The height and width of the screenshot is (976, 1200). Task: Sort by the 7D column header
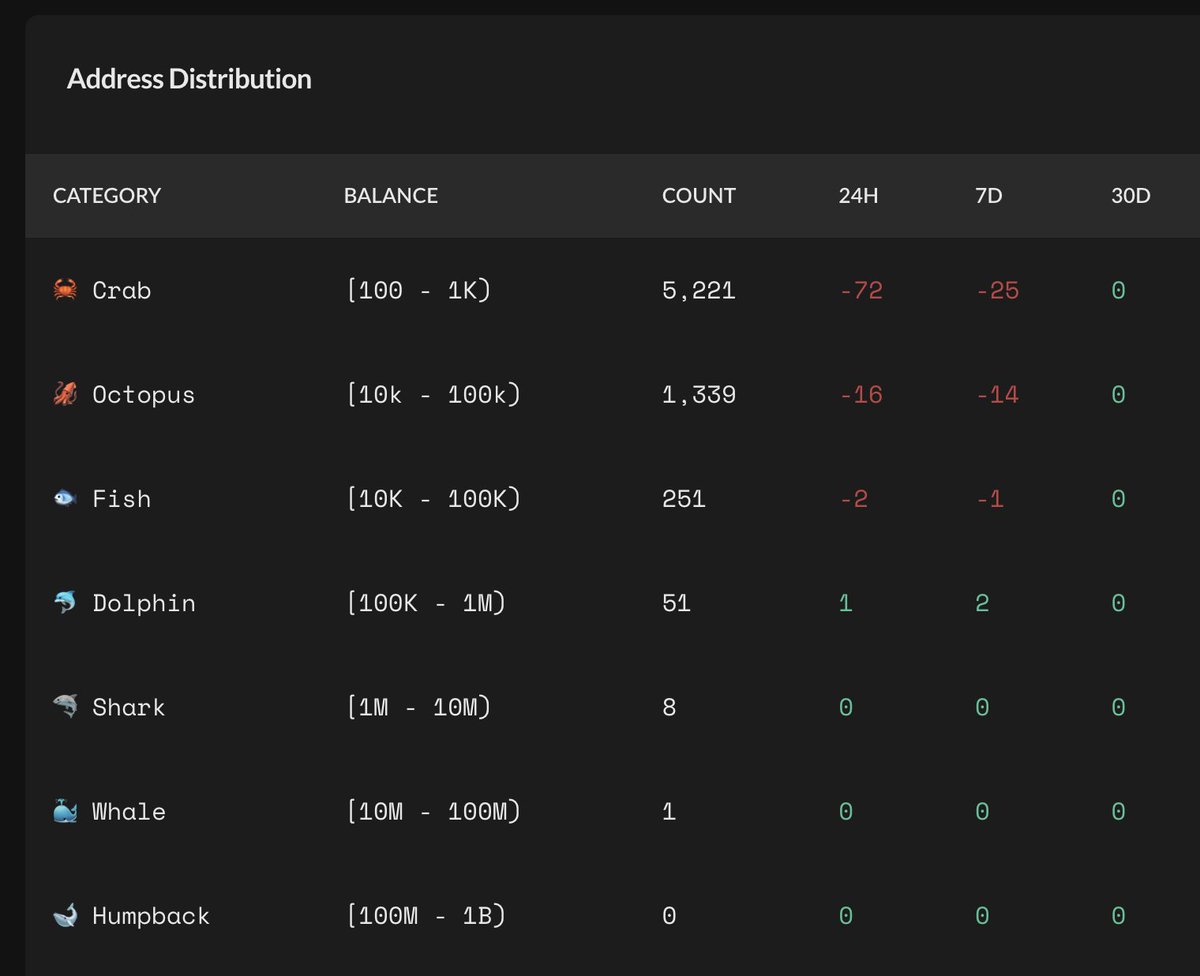click(x=988, y=196)
